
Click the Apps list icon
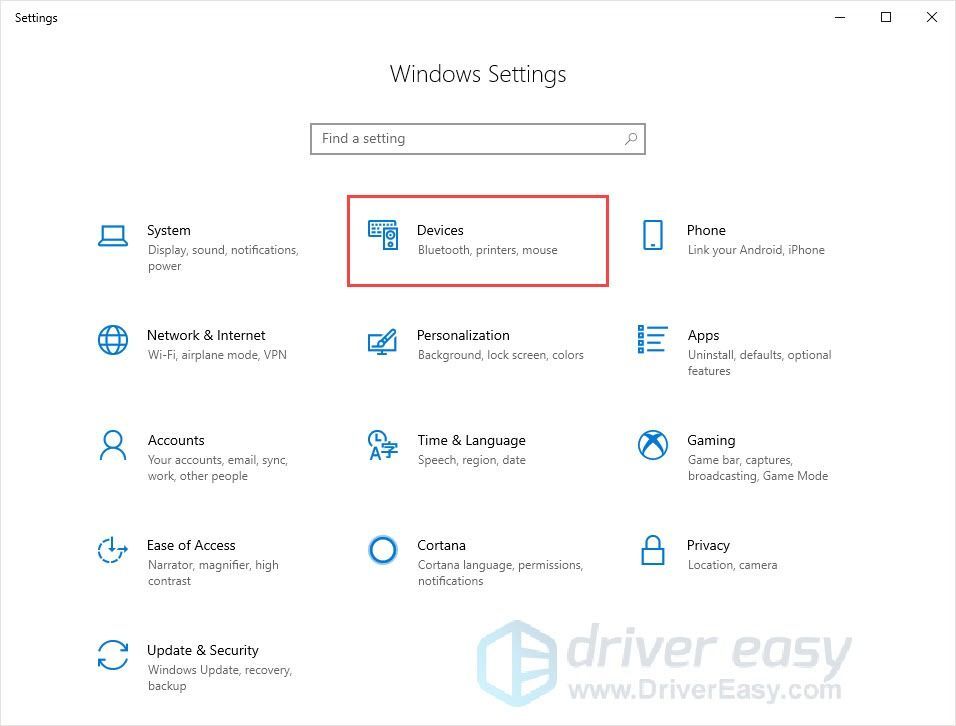652,339
